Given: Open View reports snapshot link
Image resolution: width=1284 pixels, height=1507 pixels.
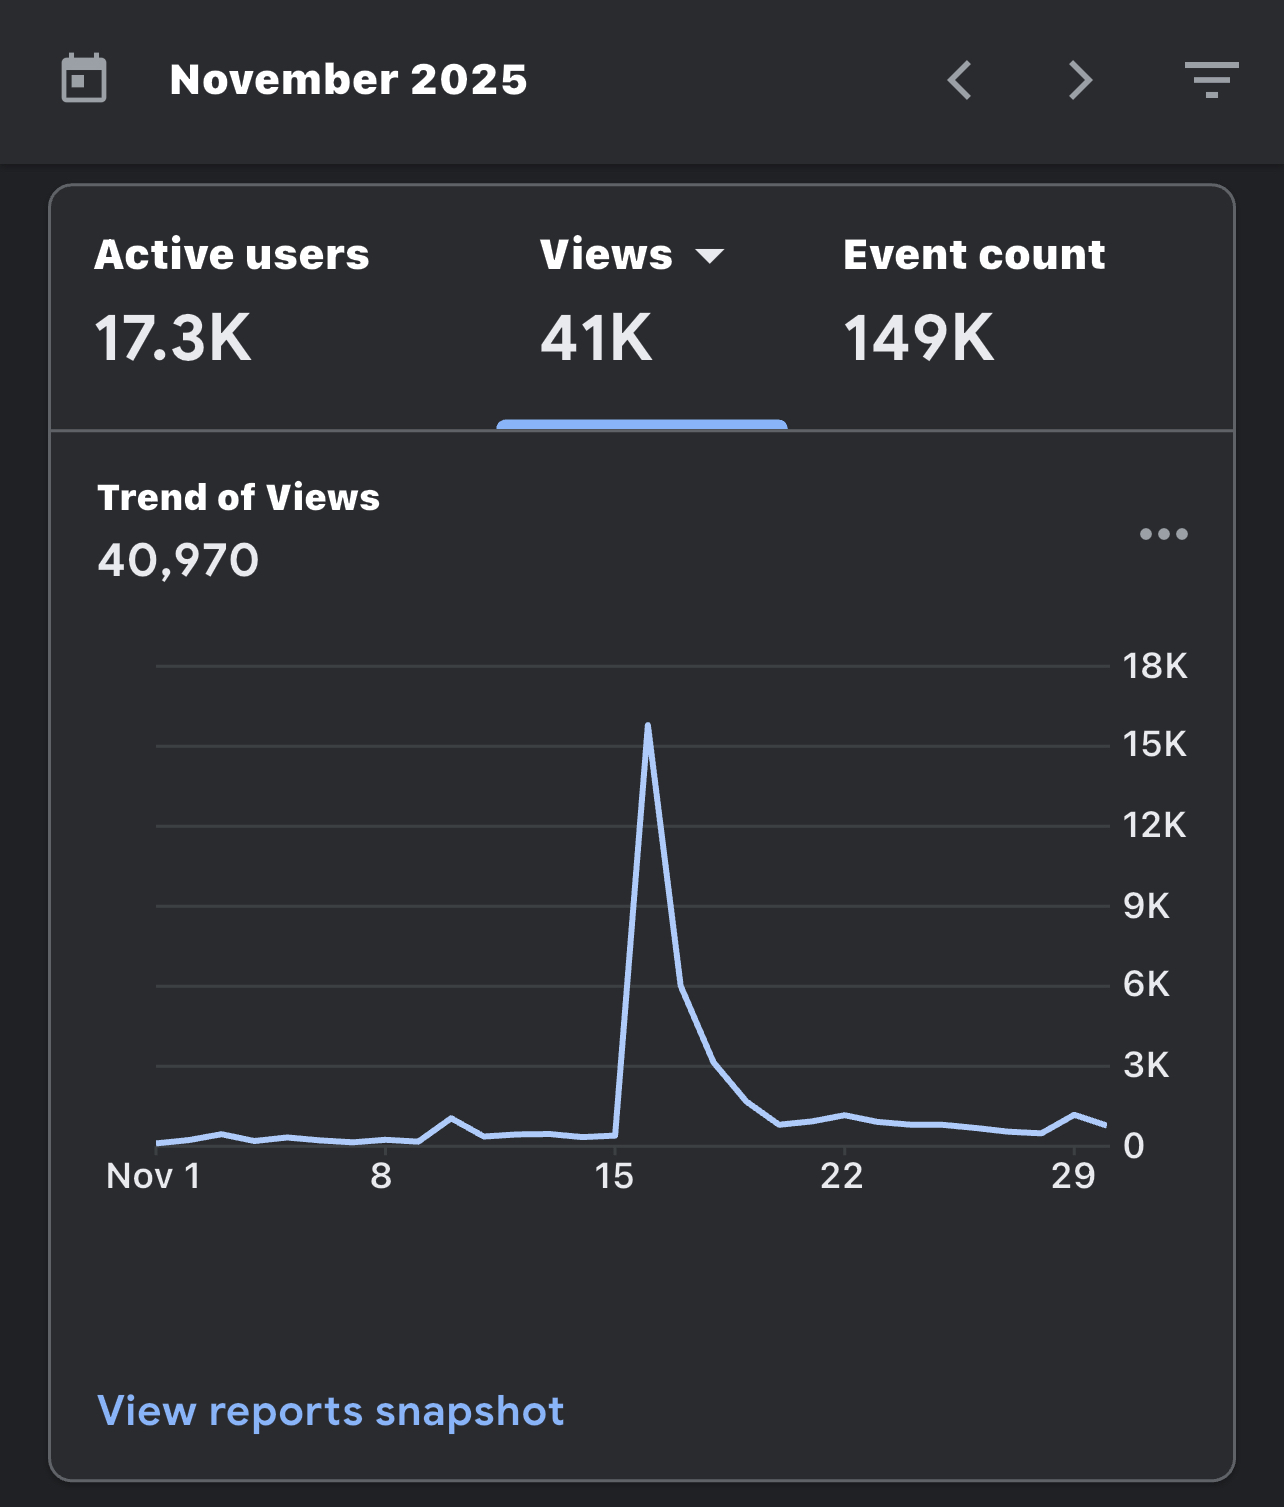Looking at the screenshot, I should coord(331,1411).
